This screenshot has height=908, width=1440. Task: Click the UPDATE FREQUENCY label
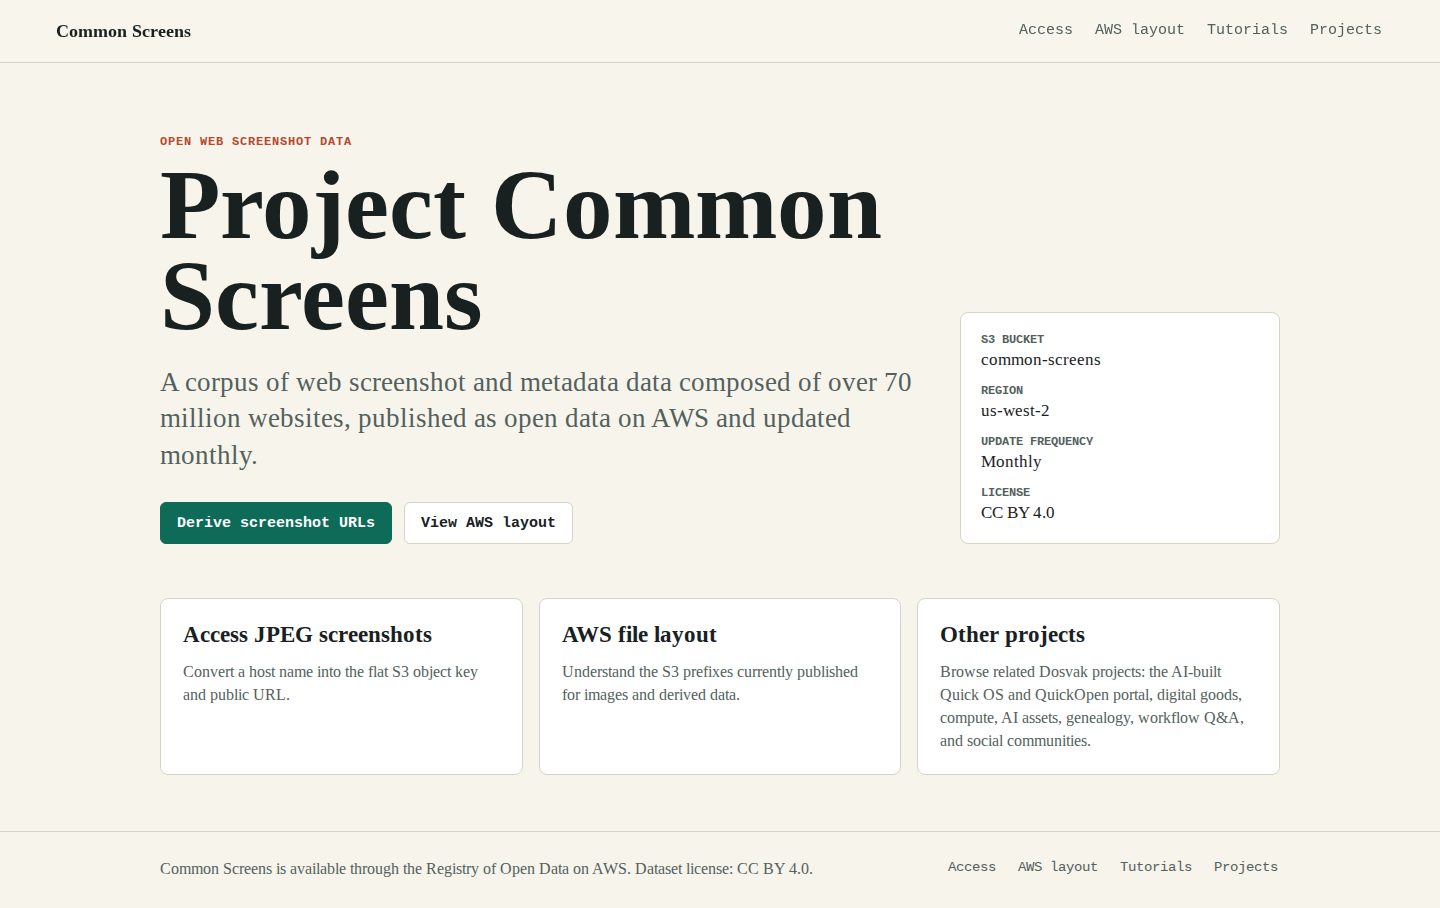click(x=1037, y=442)
